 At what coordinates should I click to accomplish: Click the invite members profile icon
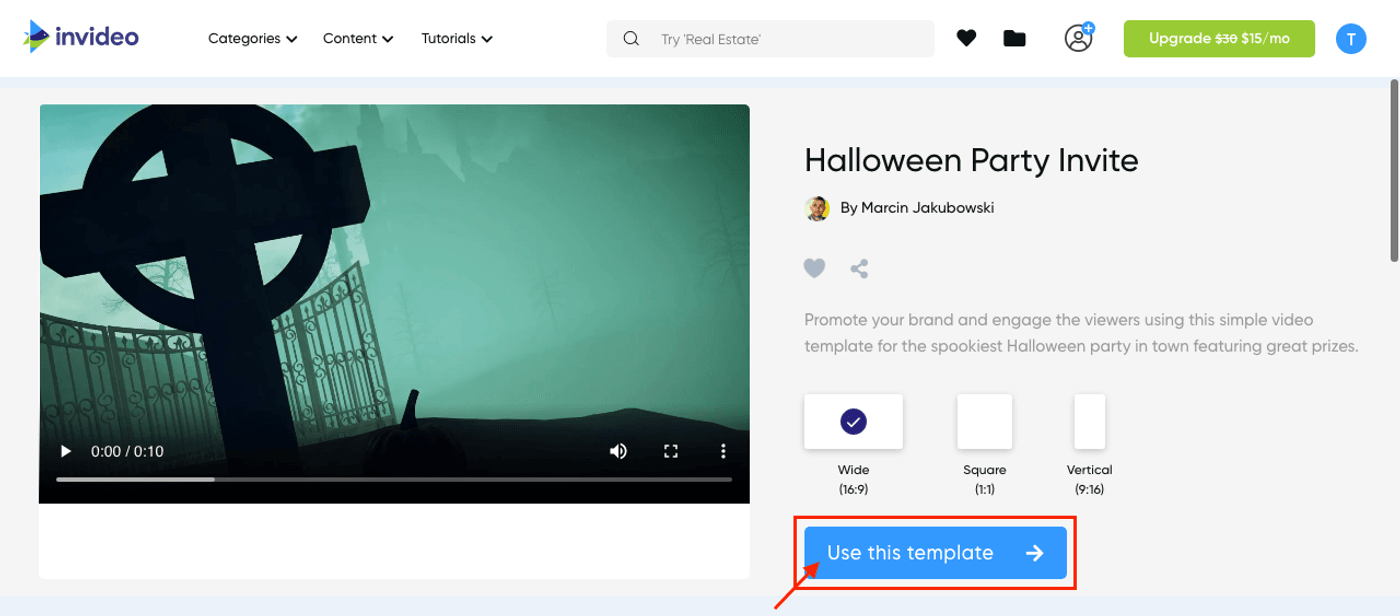click(1077, 39)
